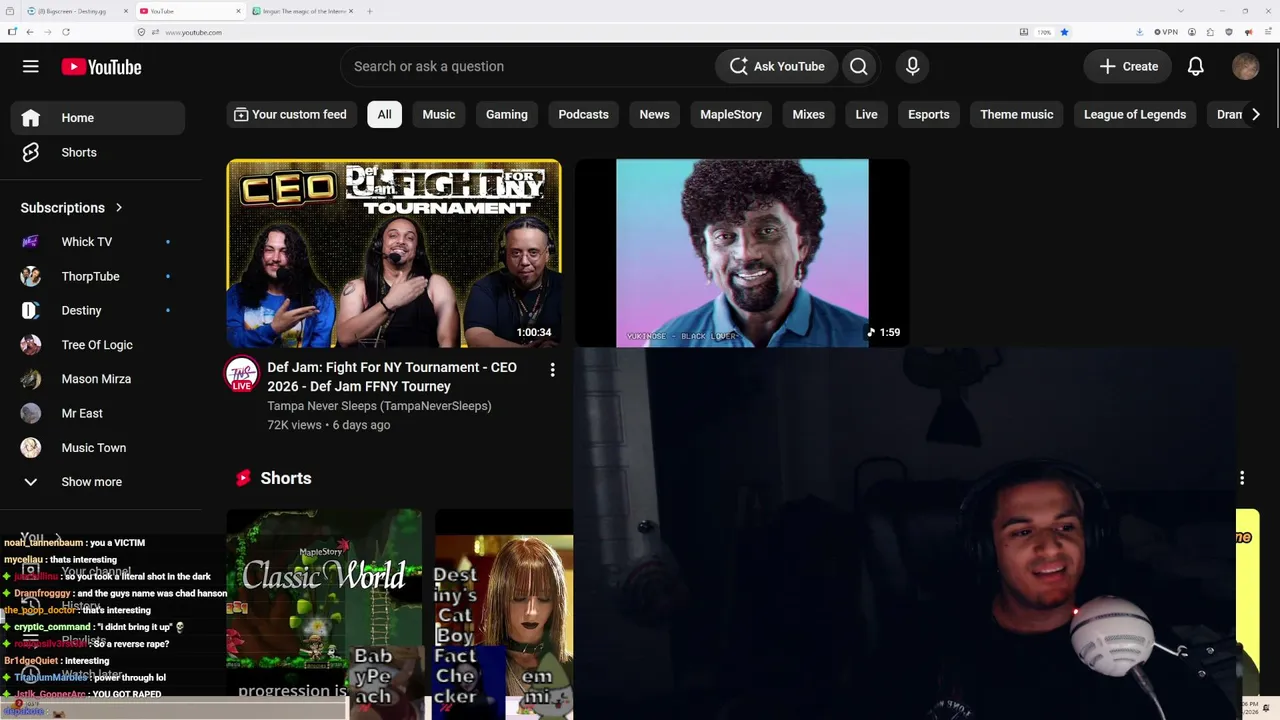Select the Podcasts filter chip
This screenshot has width=1280, height=720.
pyautogui.click(x=583, y=114)
